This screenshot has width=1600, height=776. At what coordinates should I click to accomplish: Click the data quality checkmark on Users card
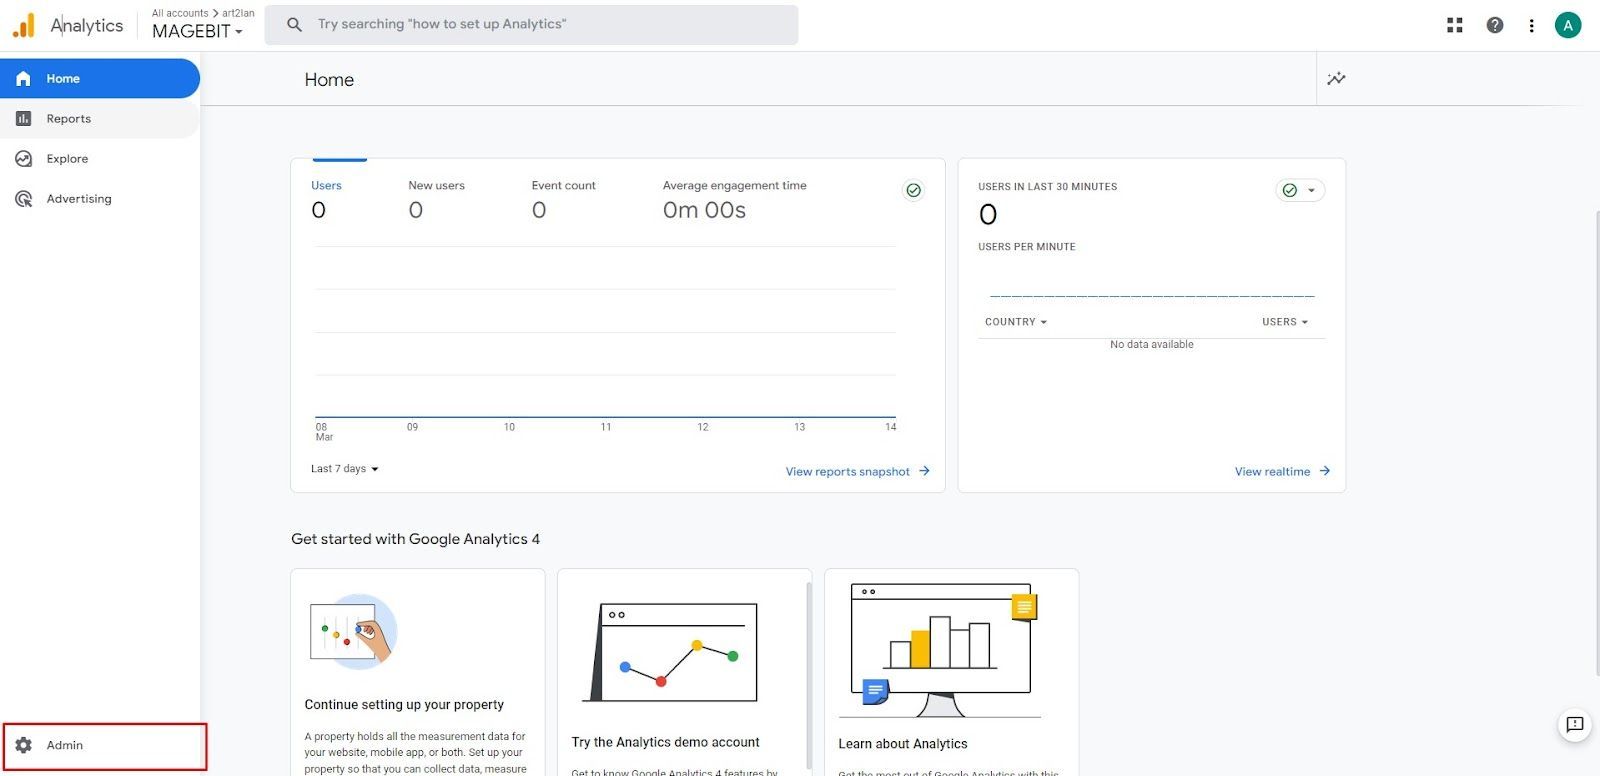coord(913,190)
